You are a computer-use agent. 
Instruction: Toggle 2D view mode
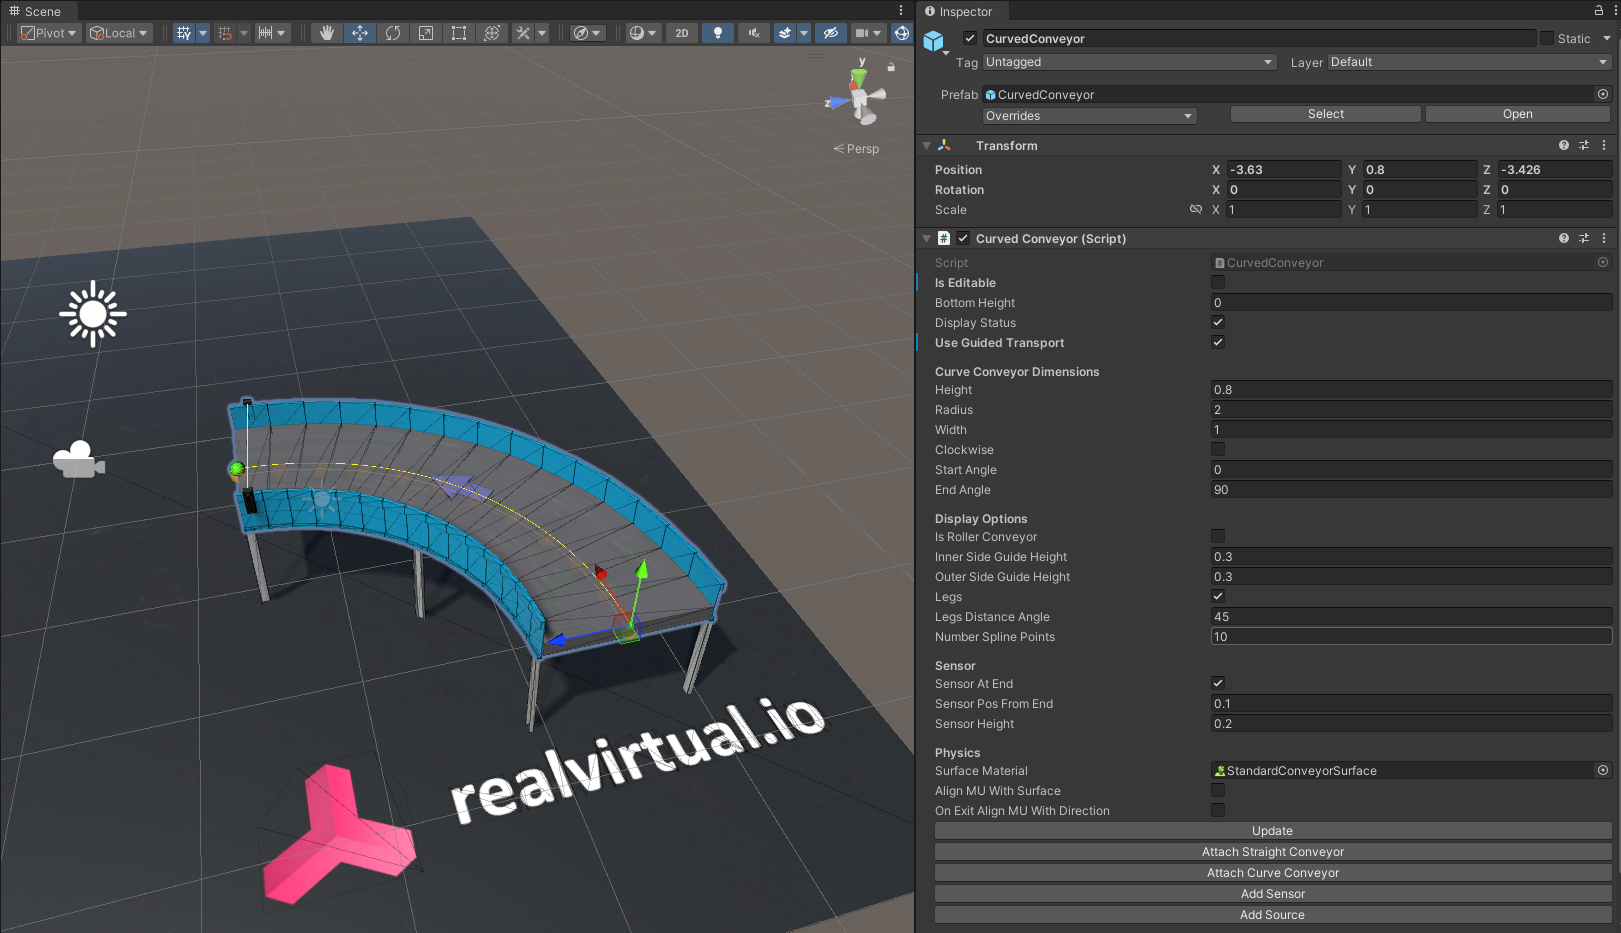(682, 33)
